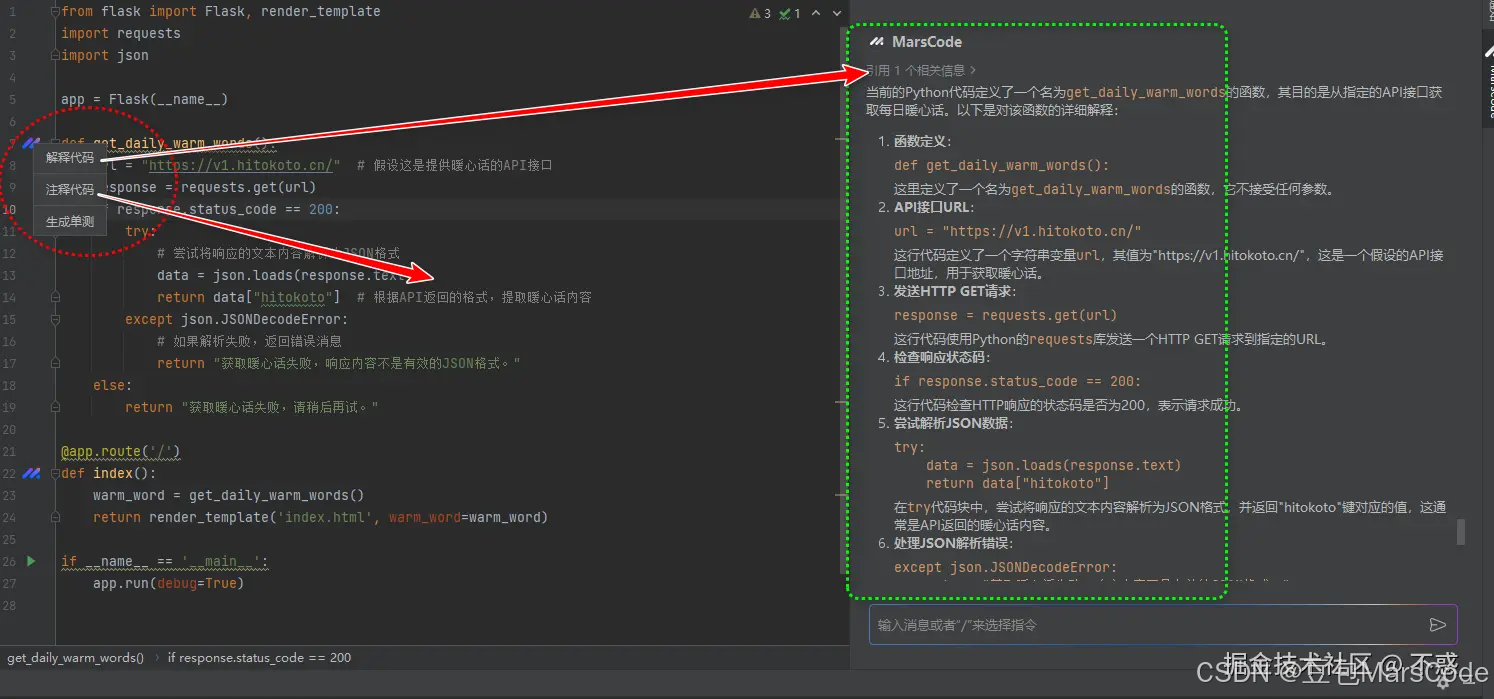This screenshot has width=1494, height=699.
Task: Click the MarsCode gutter icon beside def get_daily_warm_words
Action: click(31, 143)
